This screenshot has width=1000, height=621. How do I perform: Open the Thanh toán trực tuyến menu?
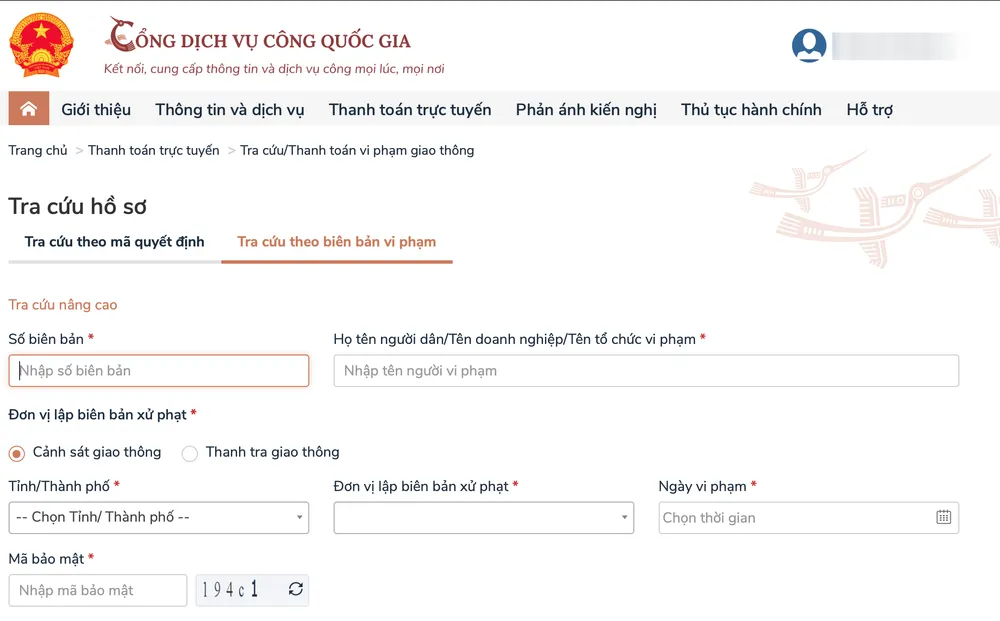pyautogui.click(x=410, y=110)
